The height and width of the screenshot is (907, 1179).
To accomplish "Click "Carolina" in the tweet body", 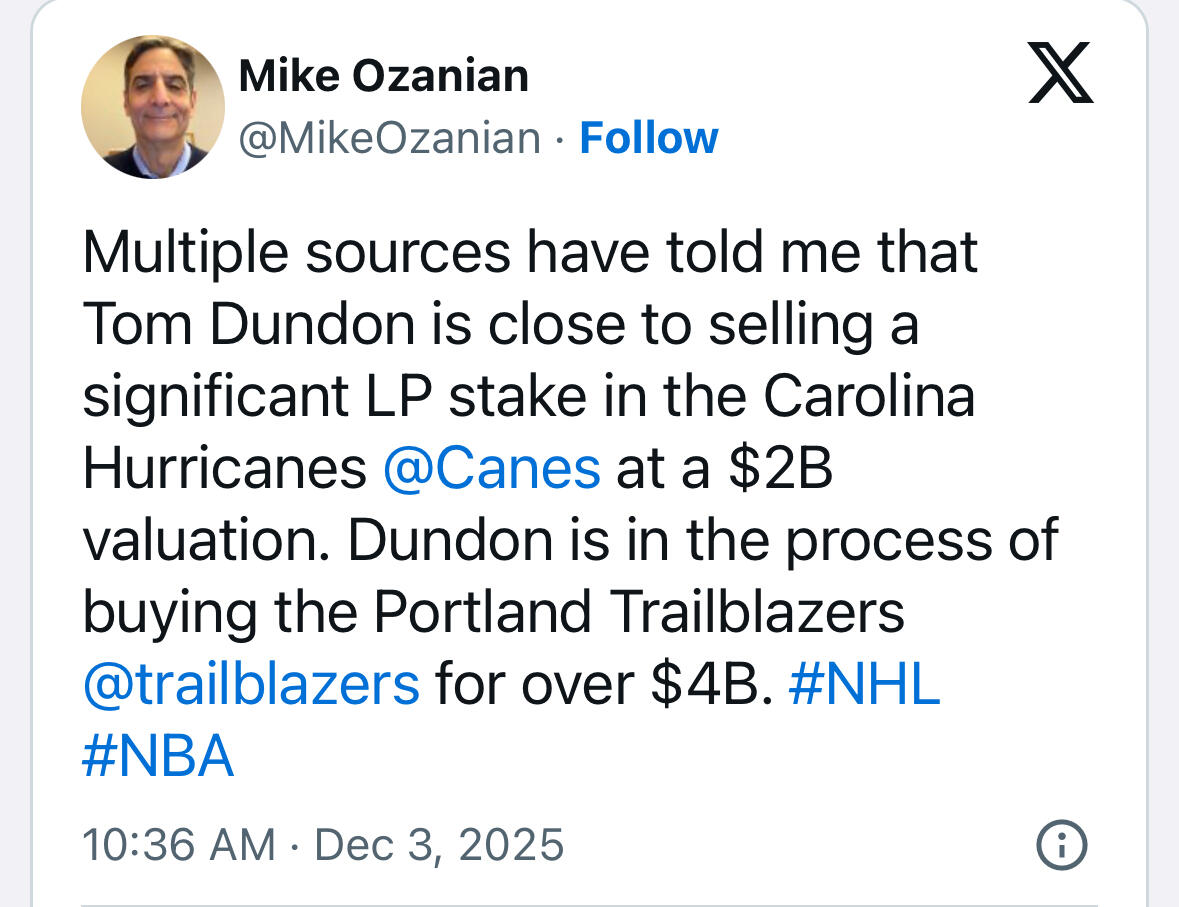I will coord(869,397).
